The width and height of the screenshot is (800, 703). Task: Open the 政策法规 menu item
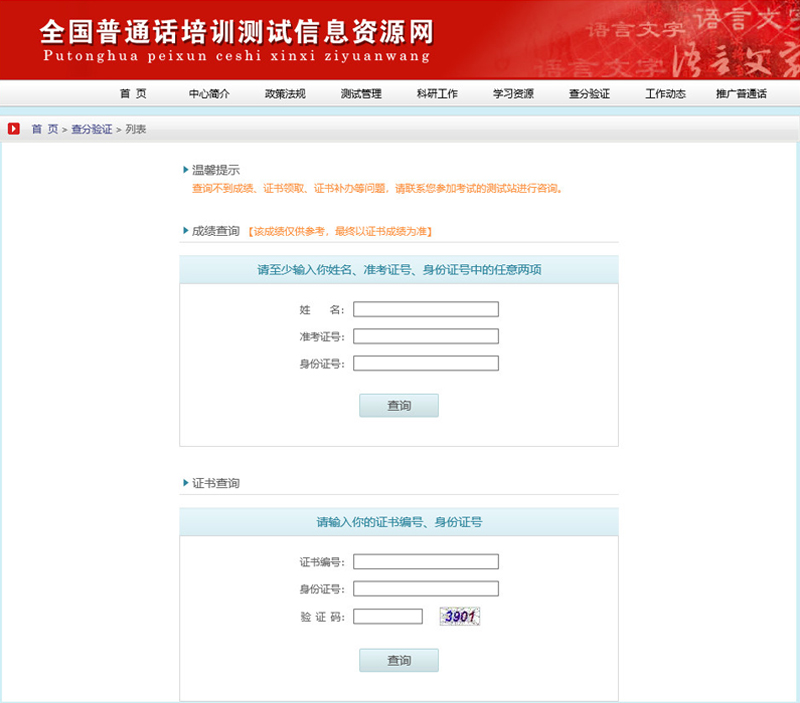285,93
